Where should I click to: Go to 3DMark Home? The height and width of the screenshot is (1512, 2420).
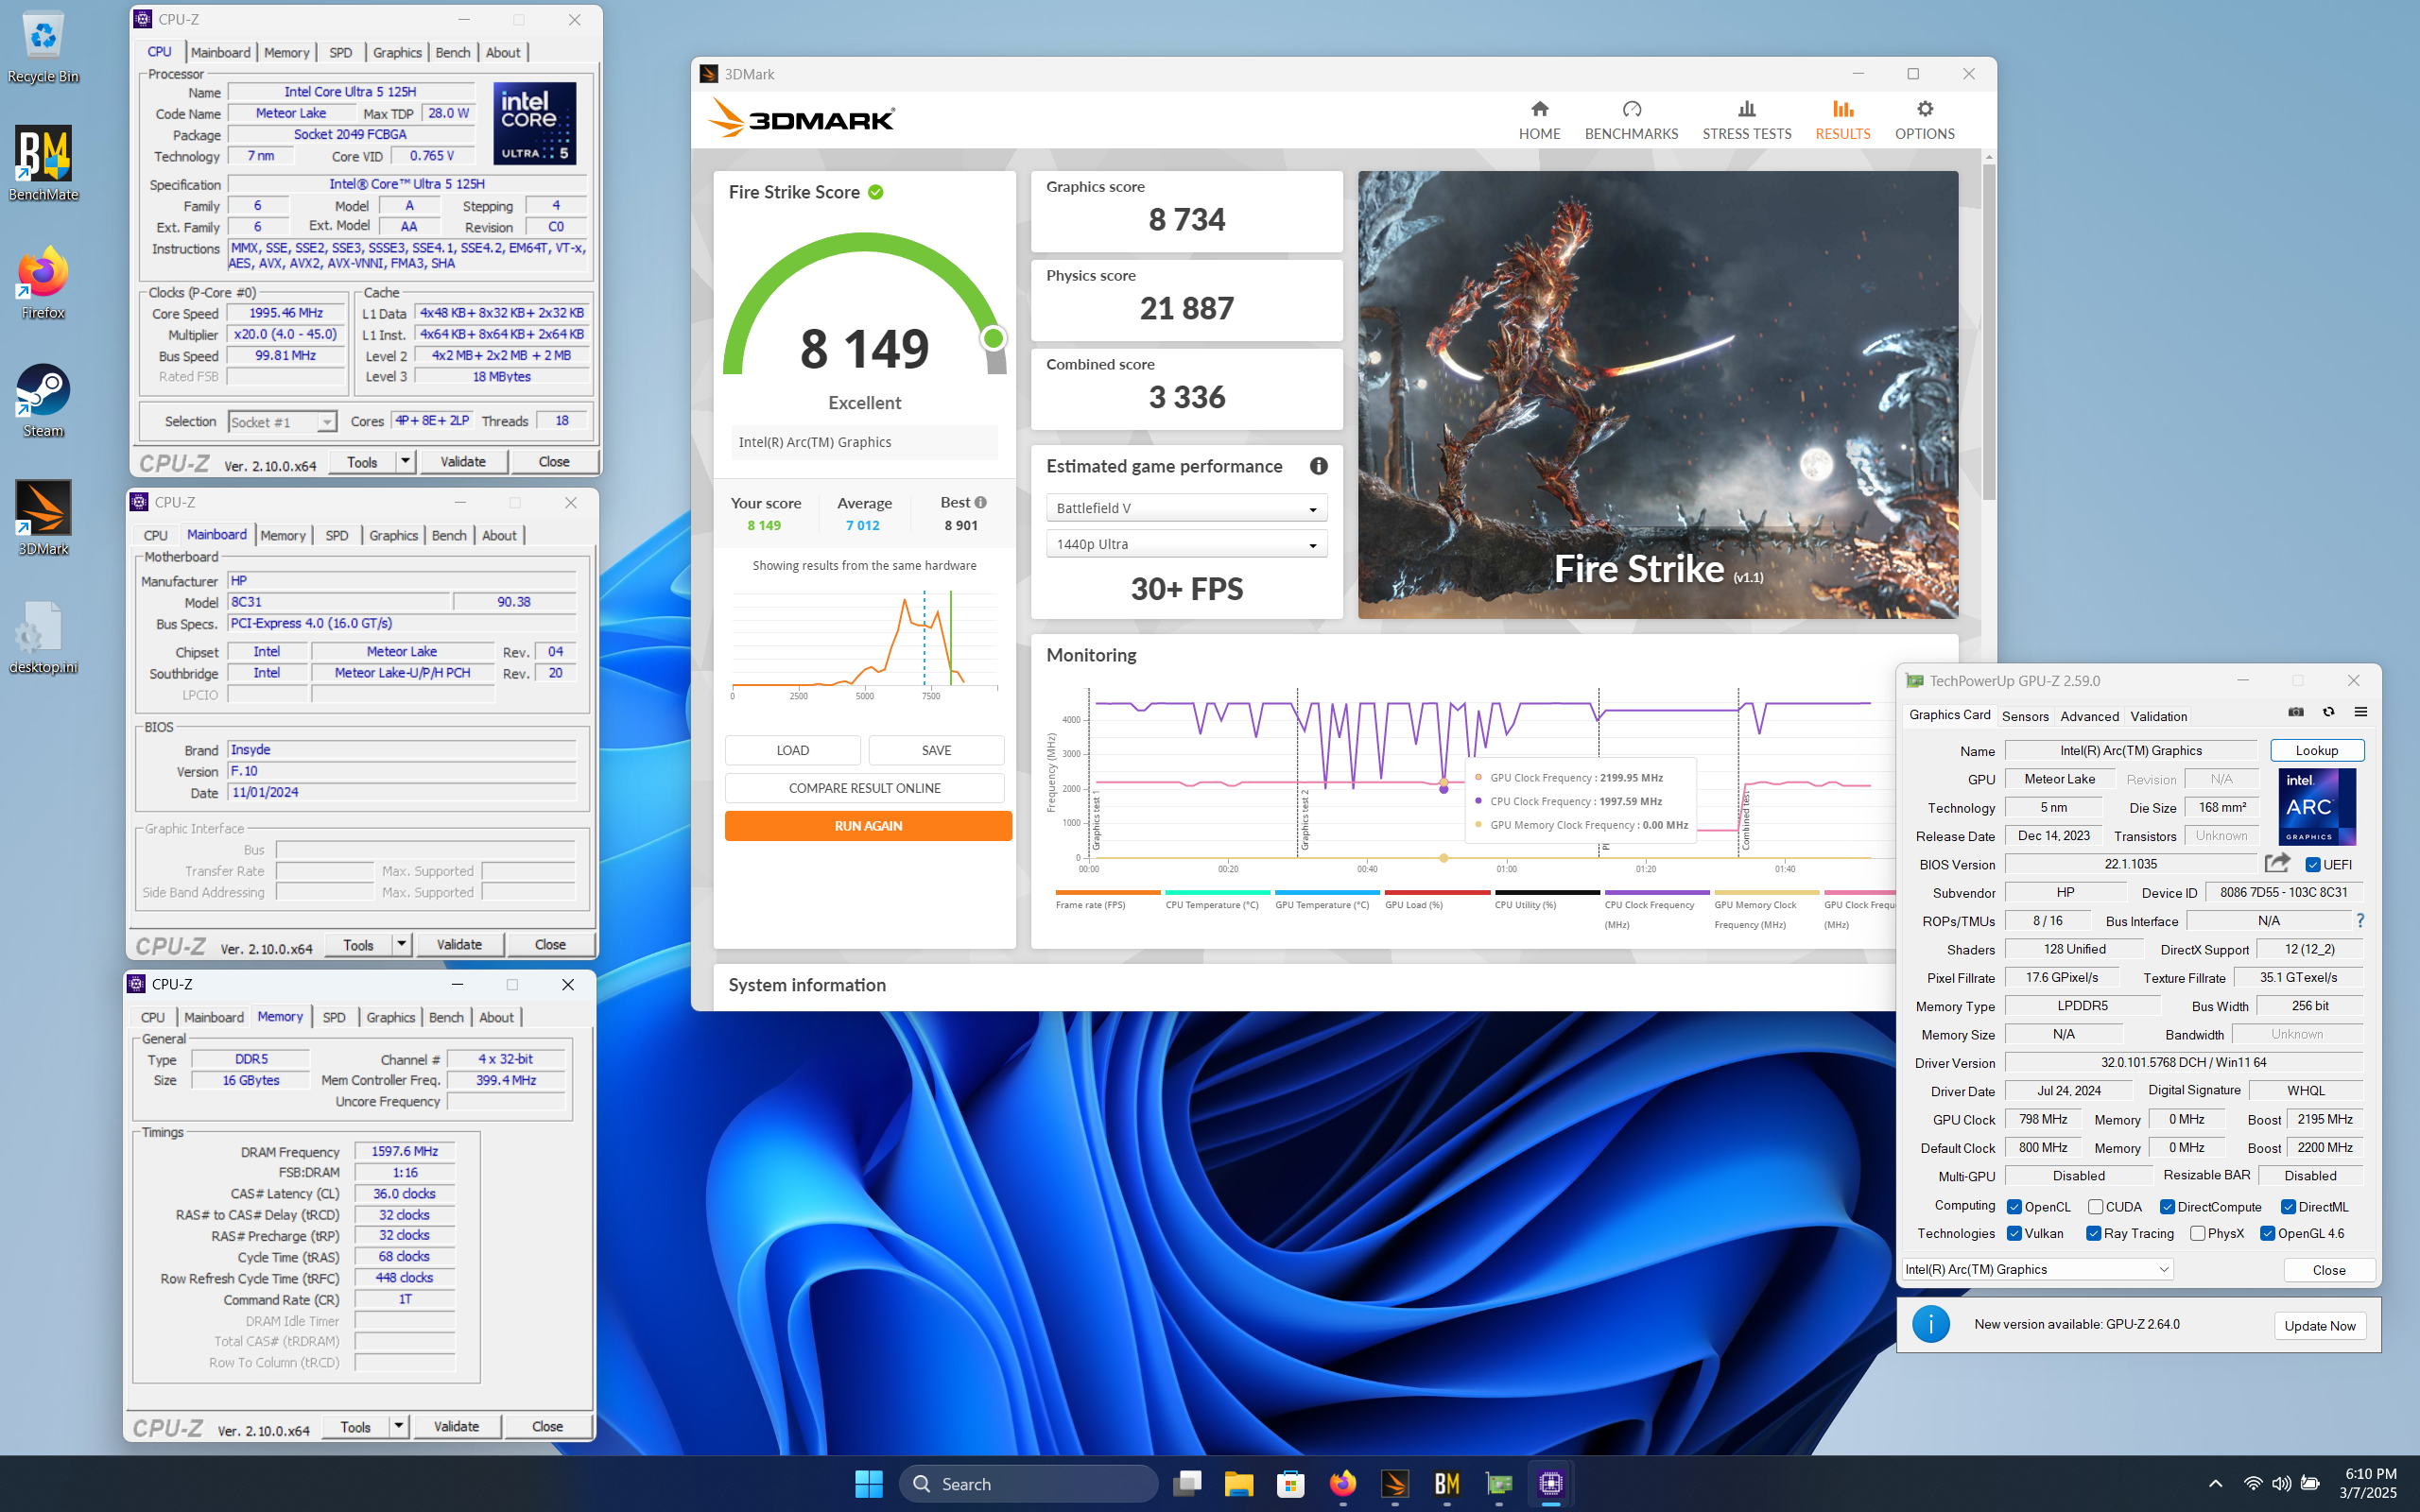coord(1539,120)
